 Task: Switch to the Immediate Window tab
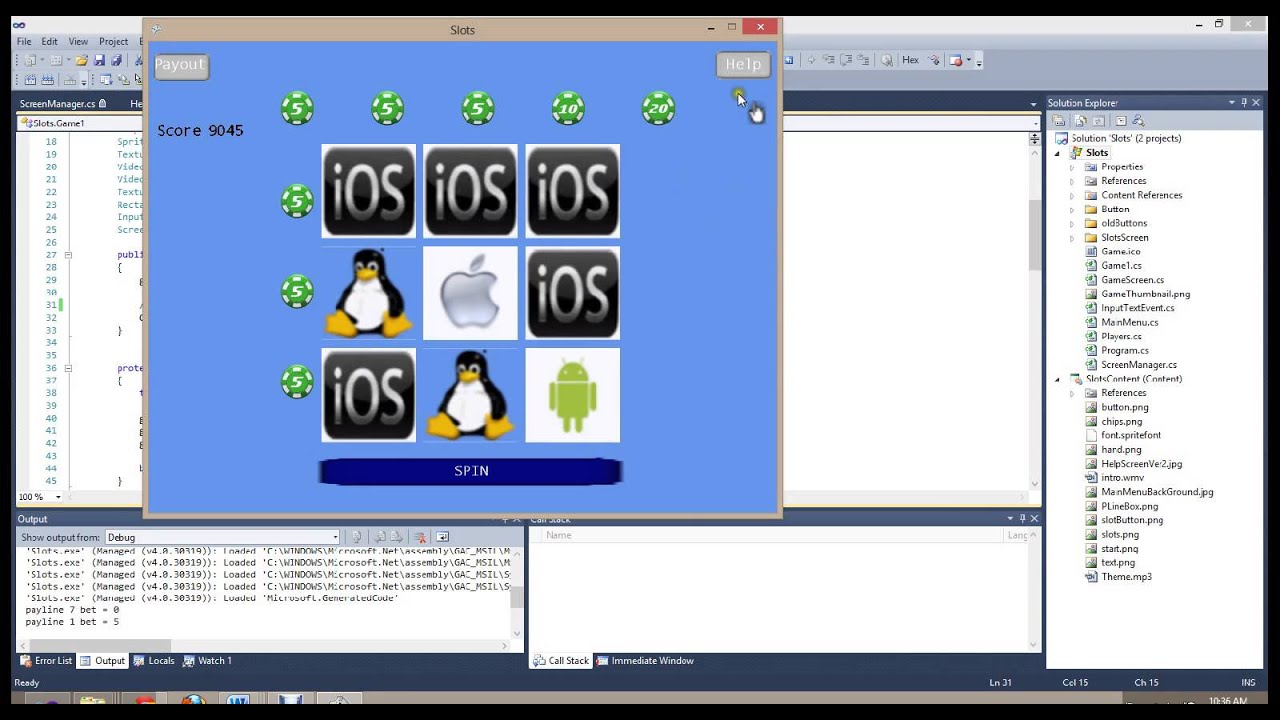(645, 660)
